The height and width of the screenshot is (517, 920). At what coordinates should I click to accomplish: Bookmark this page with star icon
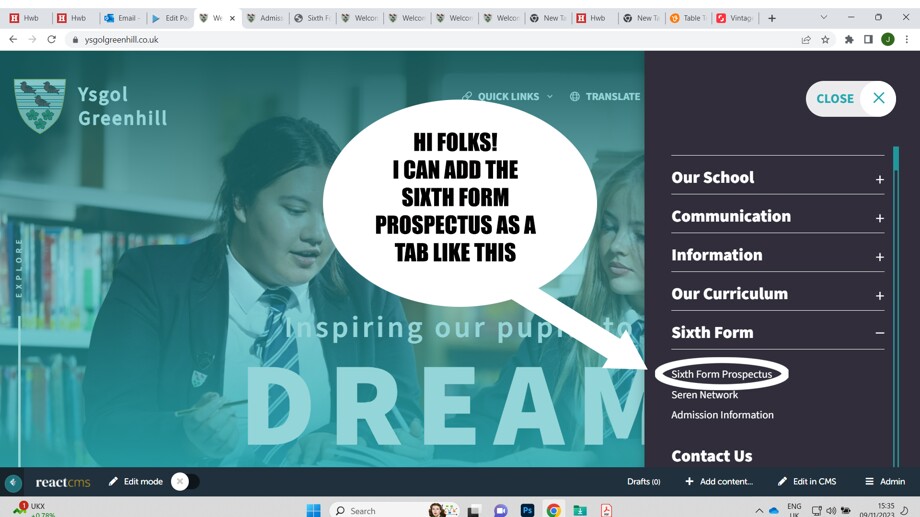826,40
